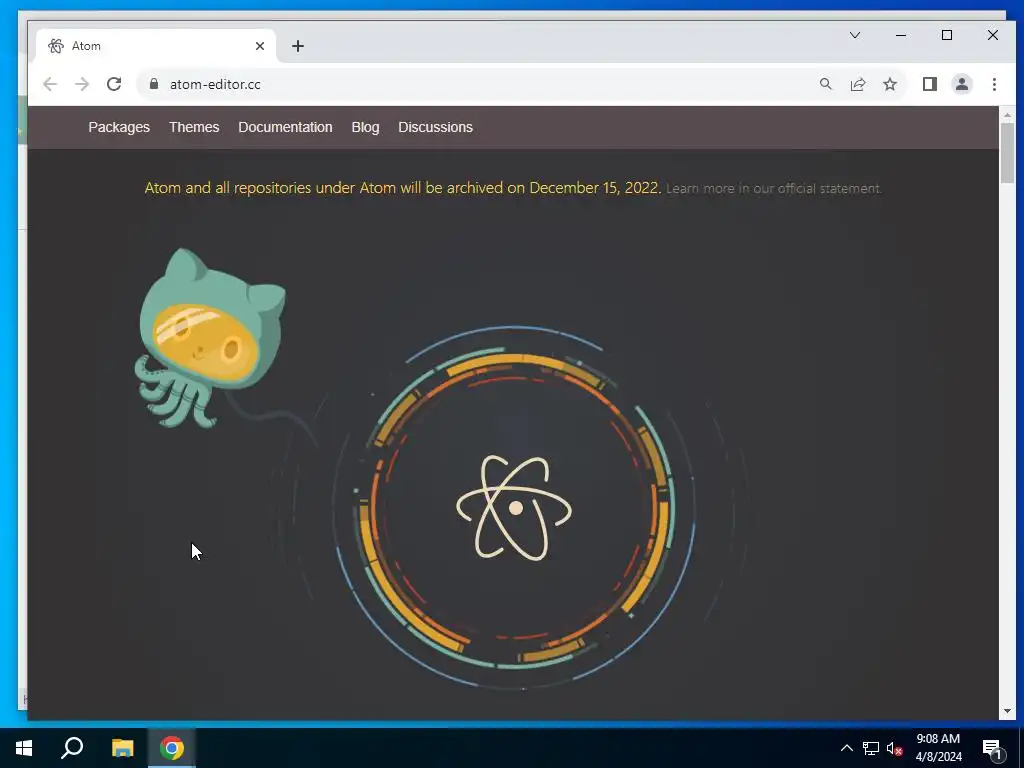This screenshot has height=768, width=1024.
Task: Reload the atom-editor.cc page
Action: click(114, 84)
